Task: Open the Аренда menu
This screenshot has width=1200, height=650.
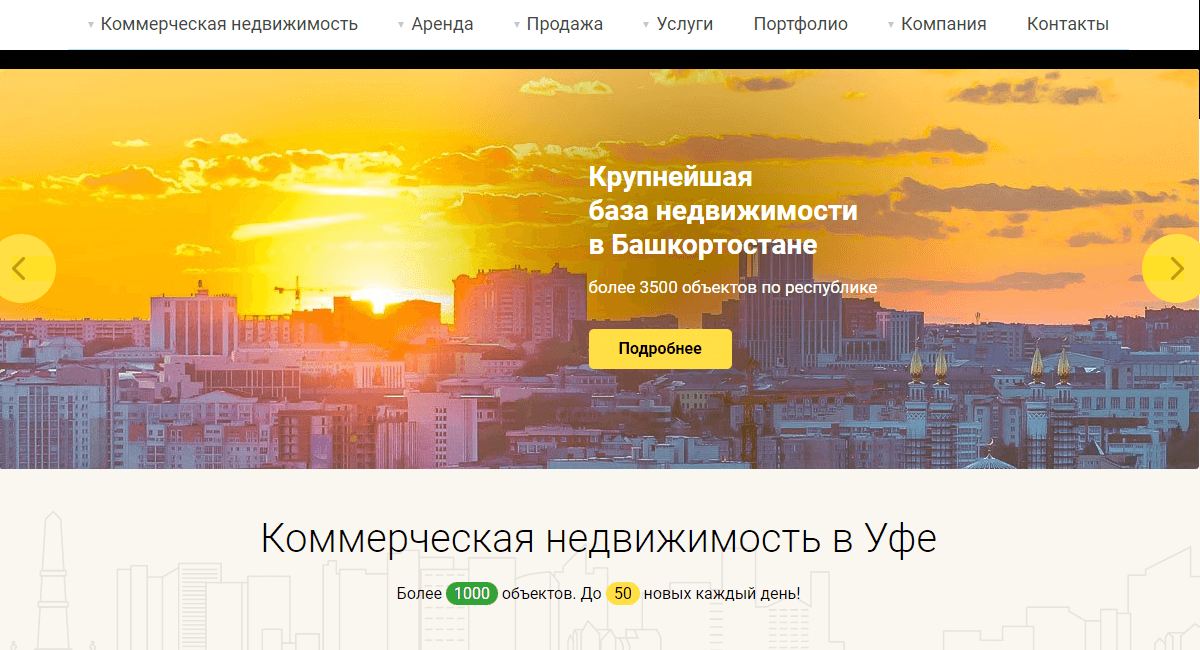Action: tap(441, 24)
